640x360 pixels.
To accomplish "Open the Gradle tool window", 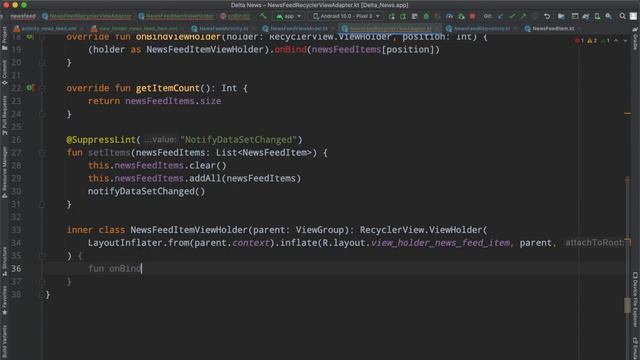I will (635, 39).
